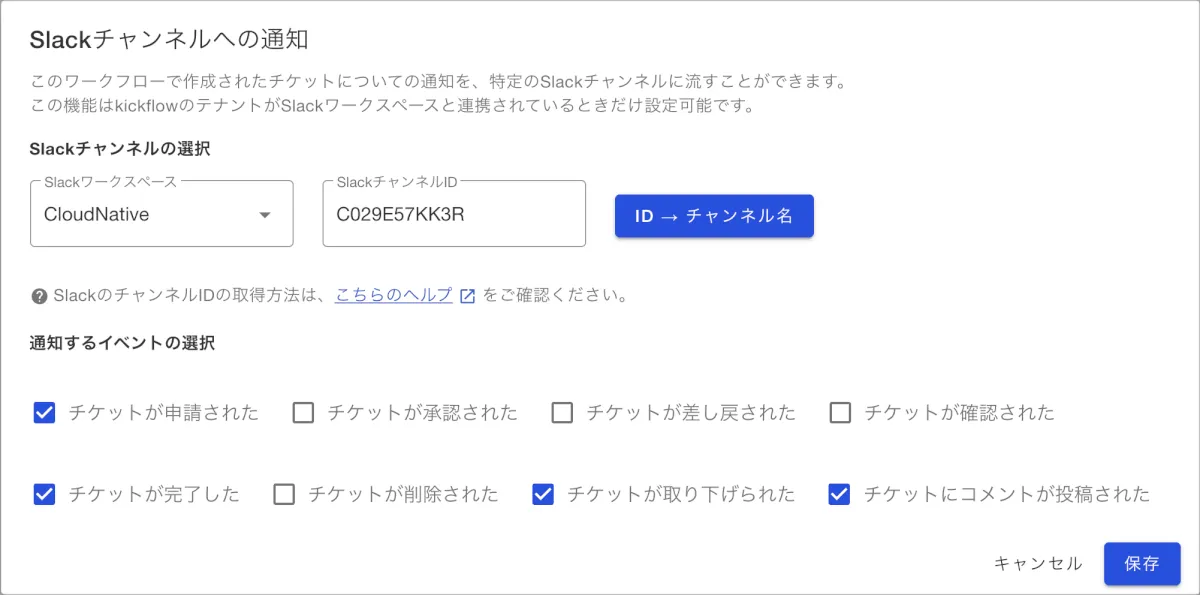This screenshot has height=595, width=1200.
Task: Open the こちらのヘルプ help link
Action: point(393,295)
